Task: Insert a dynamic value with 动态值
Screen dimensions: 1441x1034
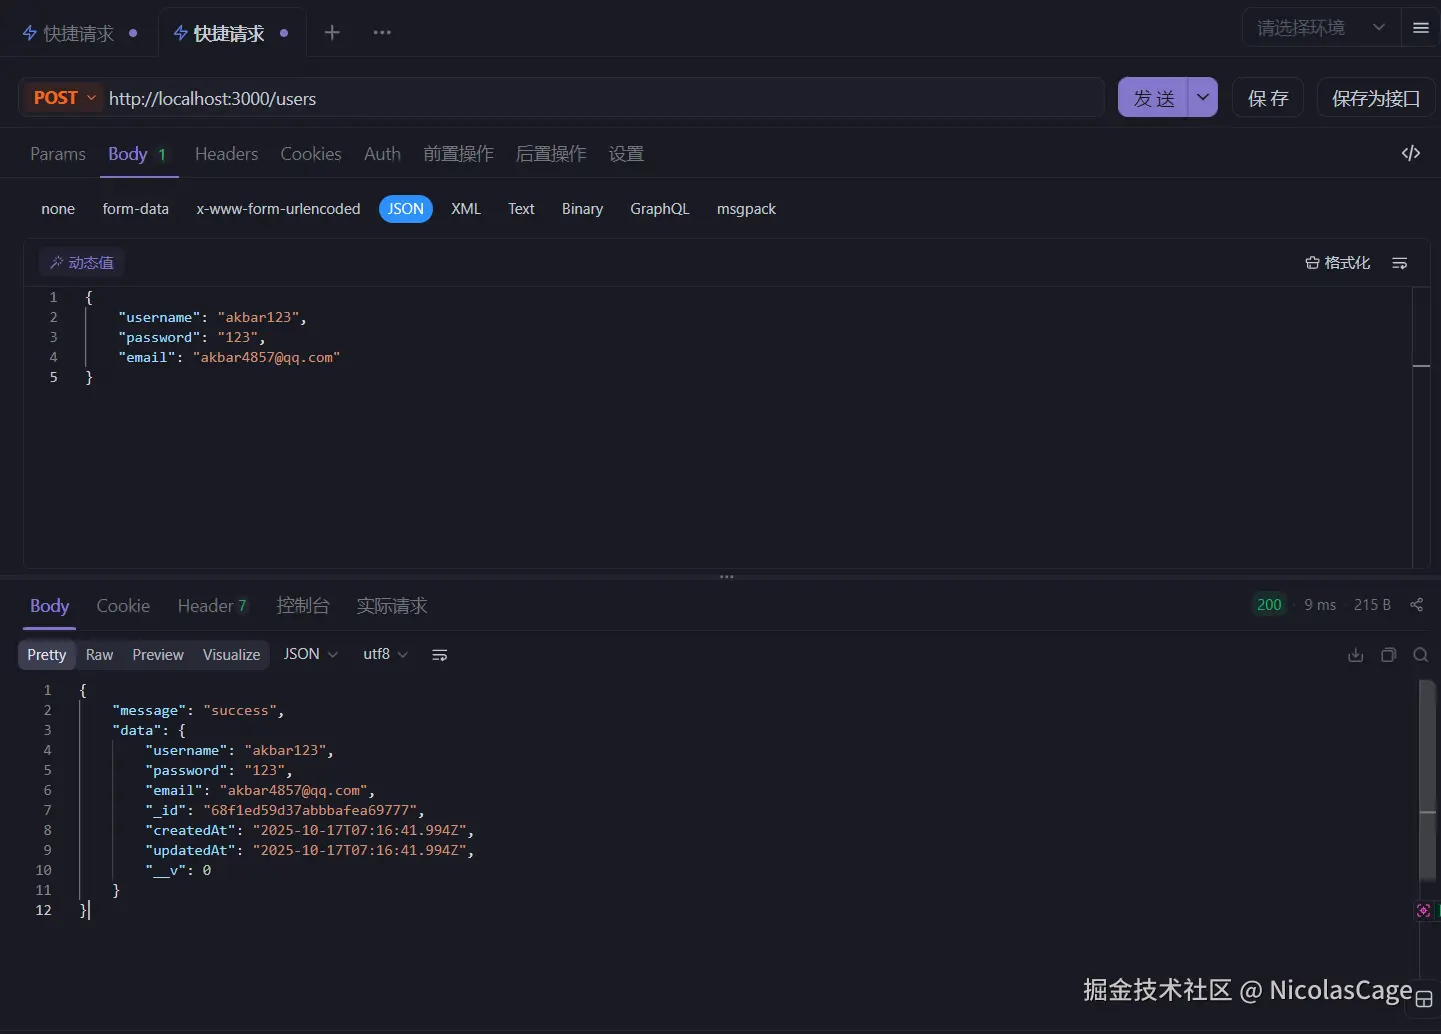Action: coord(82,263)
